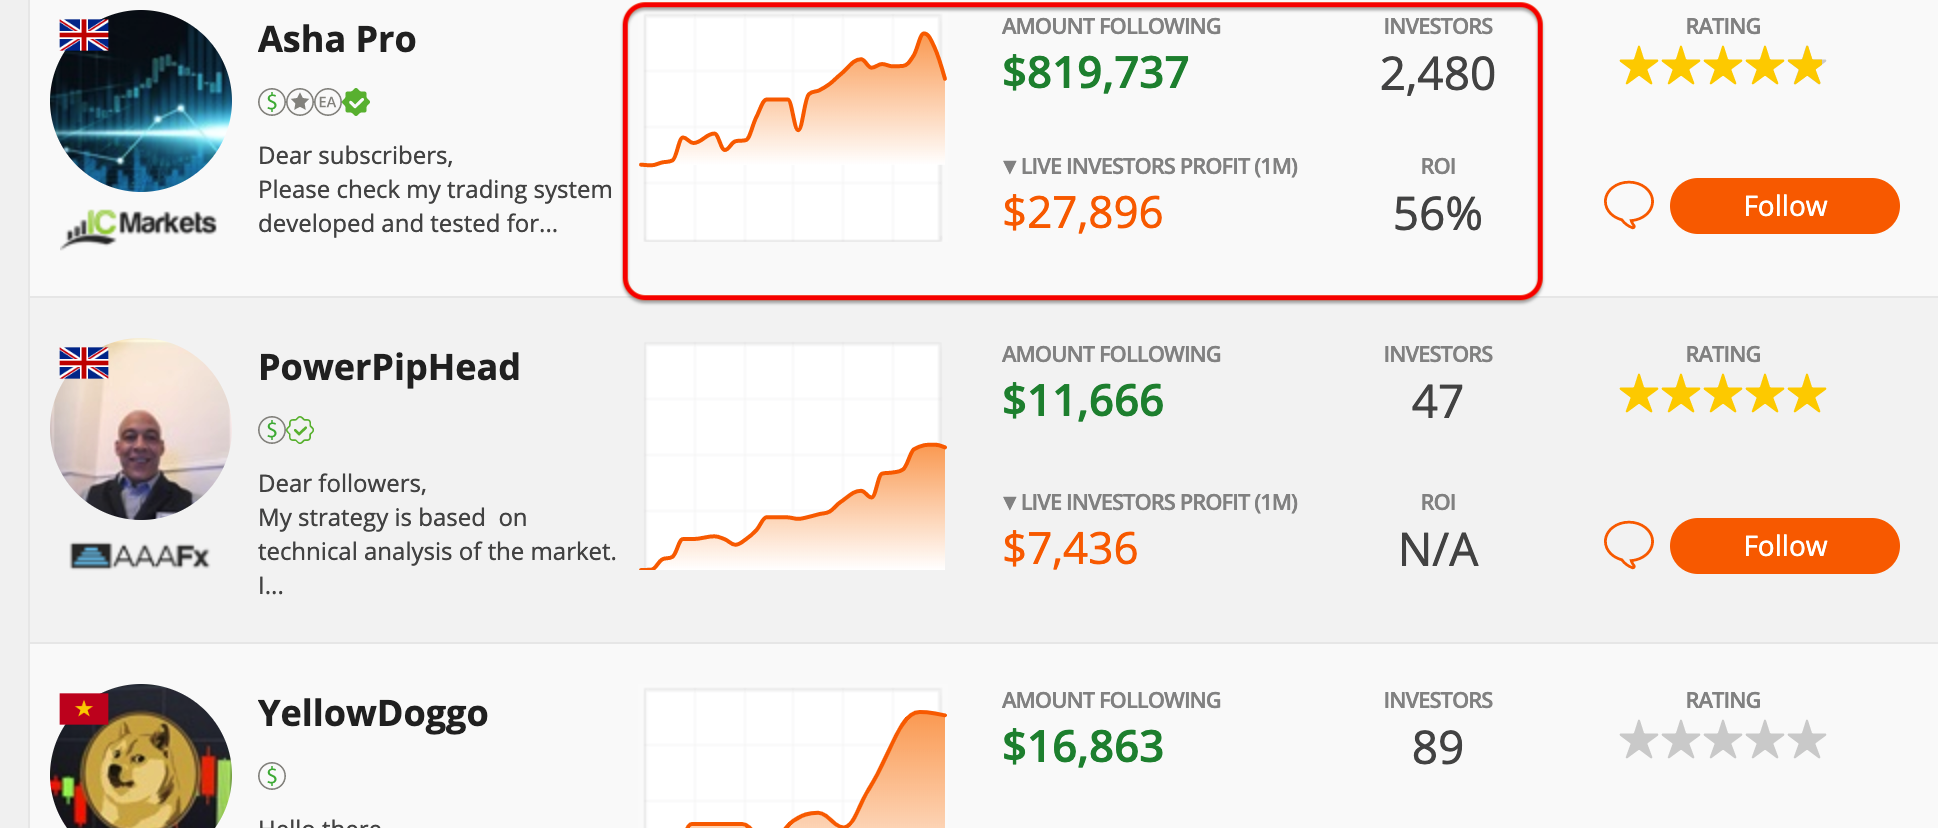Open the YellowDoggo profile name link

click(x=373, y=714)
